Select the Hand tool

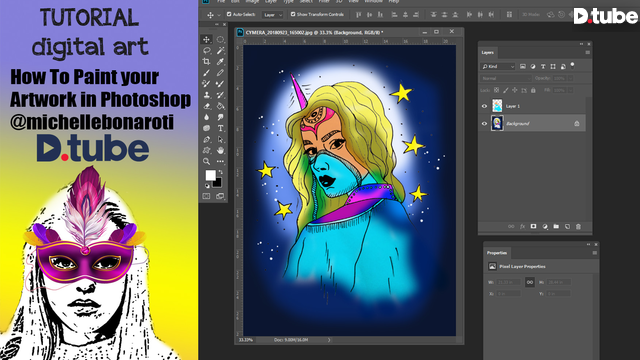click(x=220, y=151)
